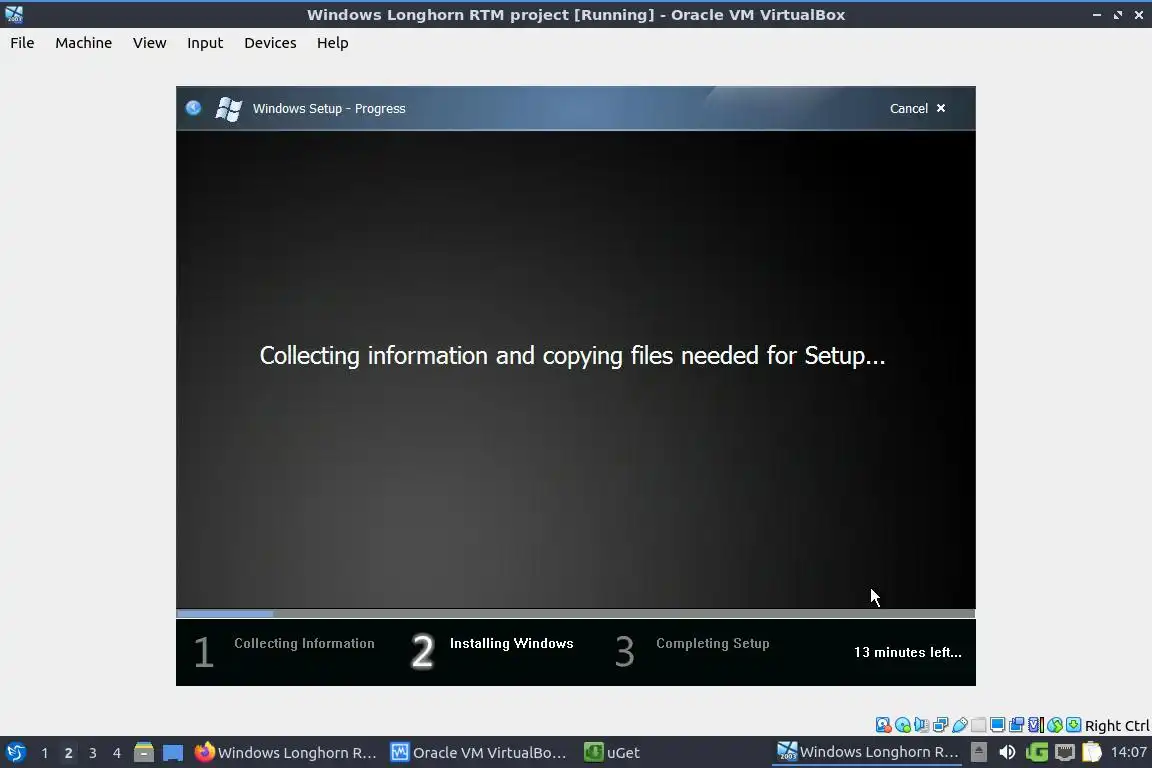Click the Collecting Information step label
This screenshot has height=768, width=1152.
(x=304, y=643)
